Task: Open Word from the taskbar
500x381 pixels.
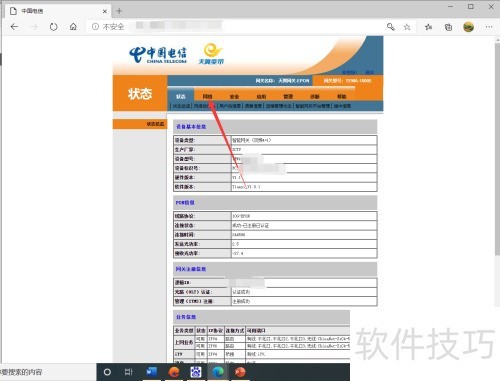Action: [152, 372]
